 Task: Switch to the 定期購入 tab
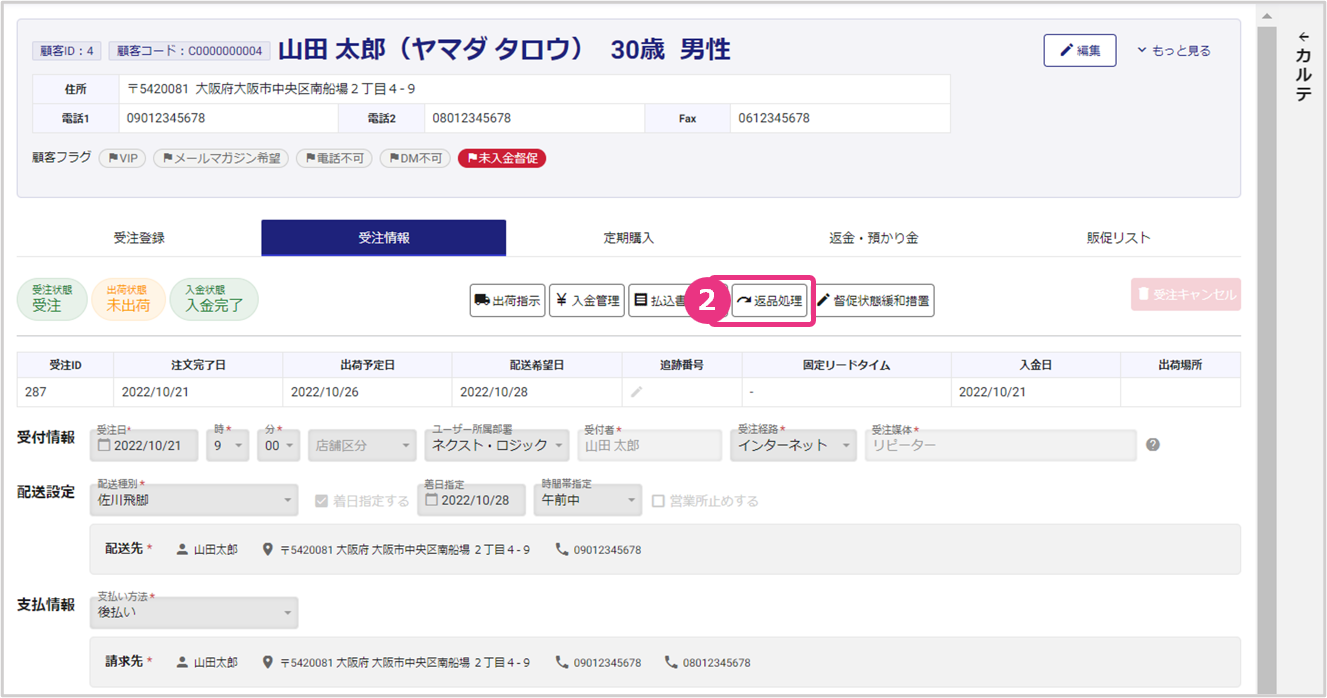(x=628, y=238)
